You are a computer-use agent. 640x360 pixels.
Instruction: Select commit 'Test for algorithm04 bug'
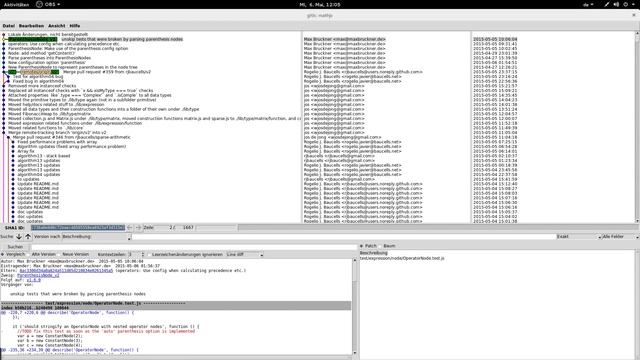pos(38,76)
